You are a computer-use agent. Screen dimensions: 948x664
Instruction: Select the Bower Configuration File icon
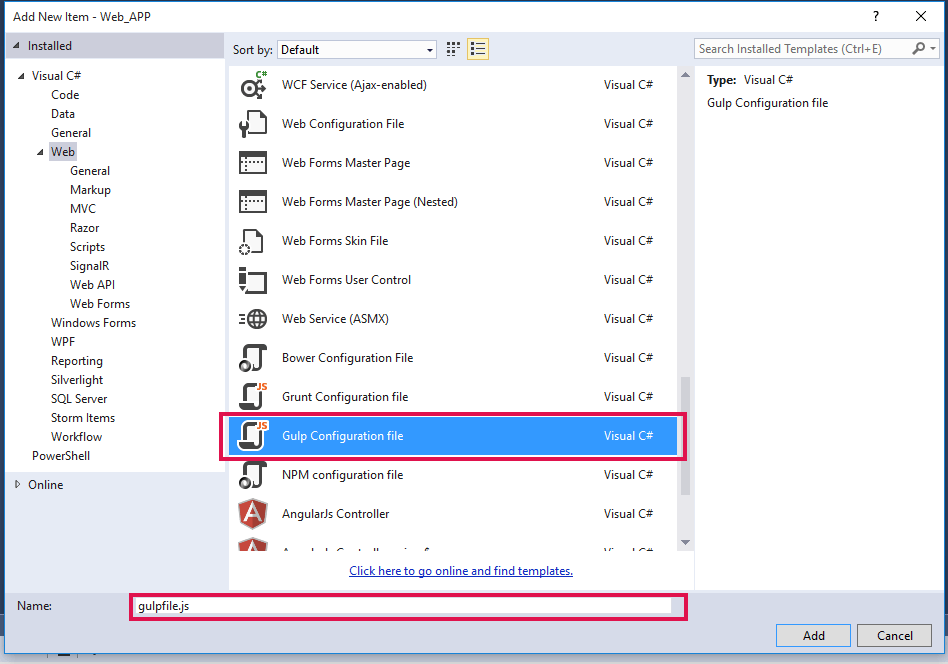tap(253, 358)
